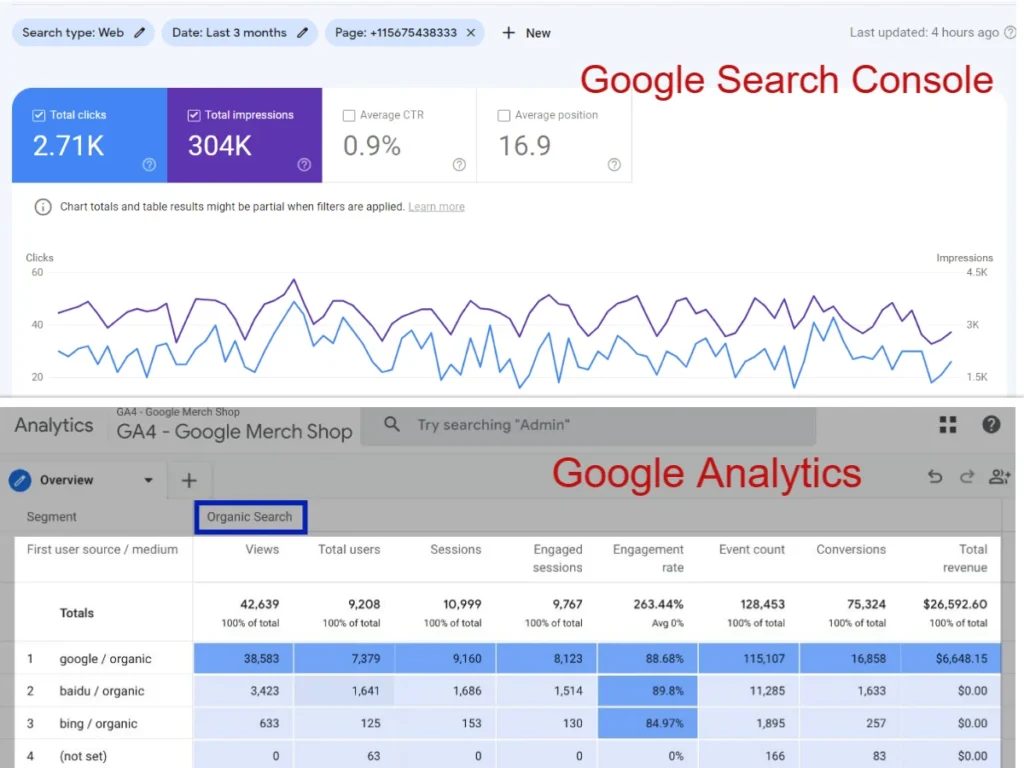Sort by the Total users column header
Viewport: 1024px width, 768px height.
(349, 550)
